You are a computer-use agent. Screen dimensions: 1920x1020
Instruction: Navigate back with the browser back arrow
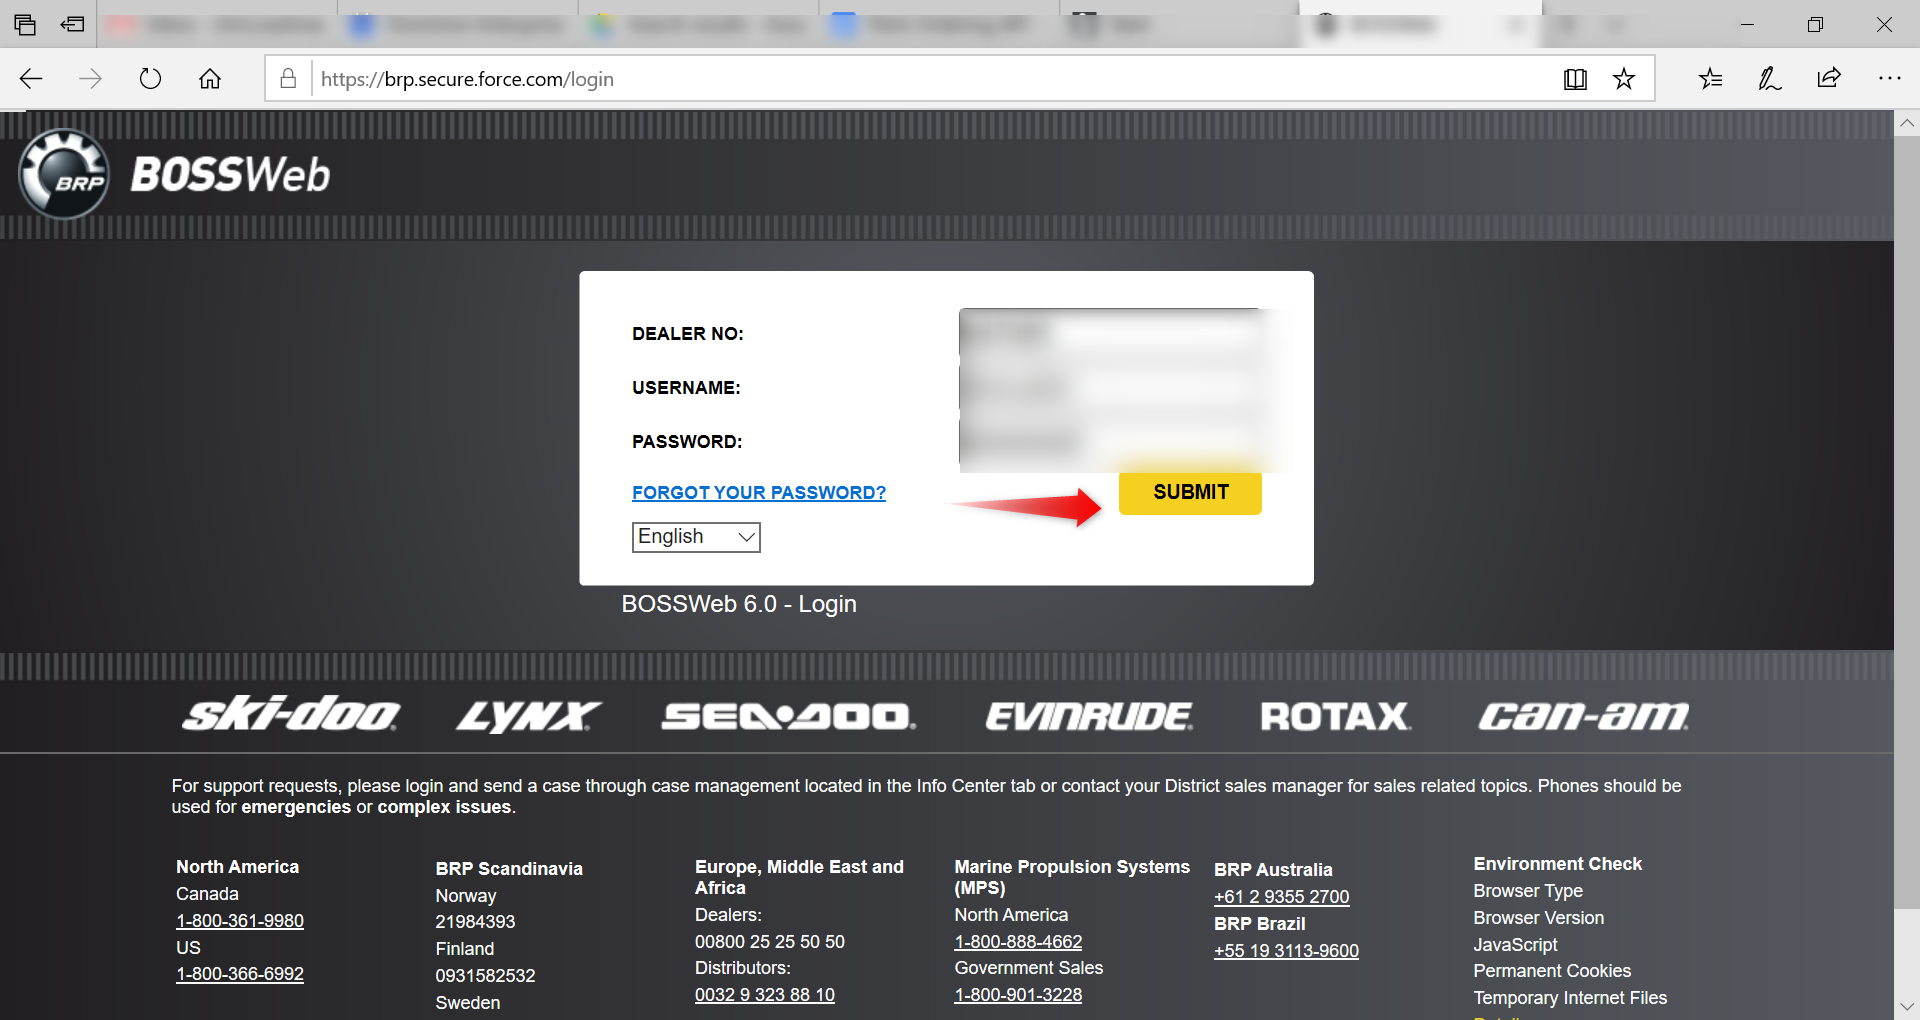click(x=31, y=78)
